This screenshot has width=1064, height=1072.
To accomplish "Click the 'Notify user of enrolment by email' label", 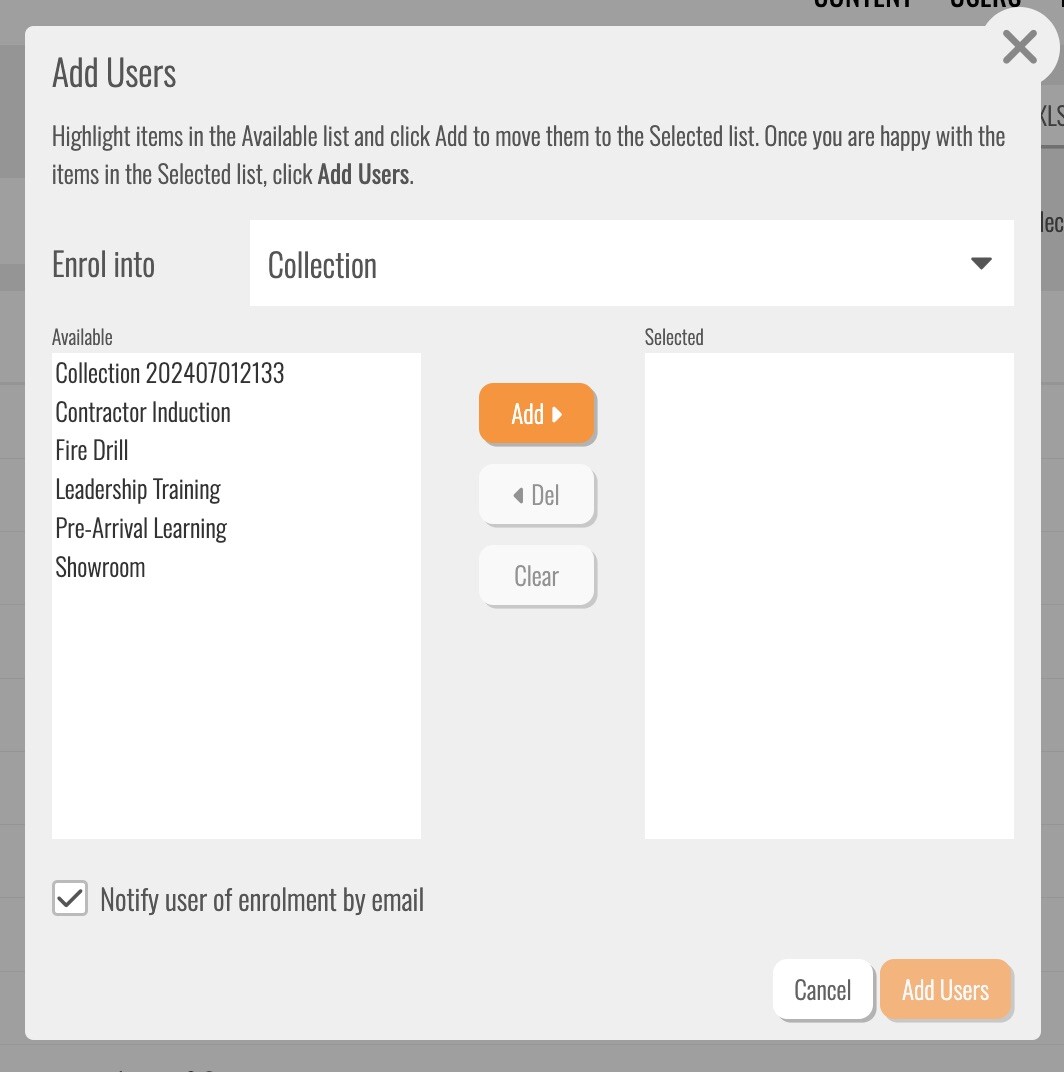I will (262, 900).
